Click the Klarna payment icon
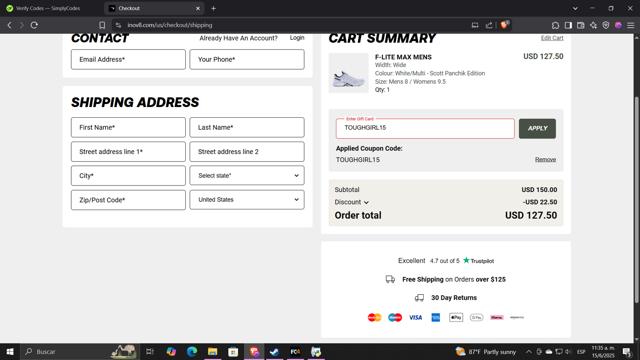Image resolution: width=640 pixels, height=360 pixels. click(x=497, y=317)
